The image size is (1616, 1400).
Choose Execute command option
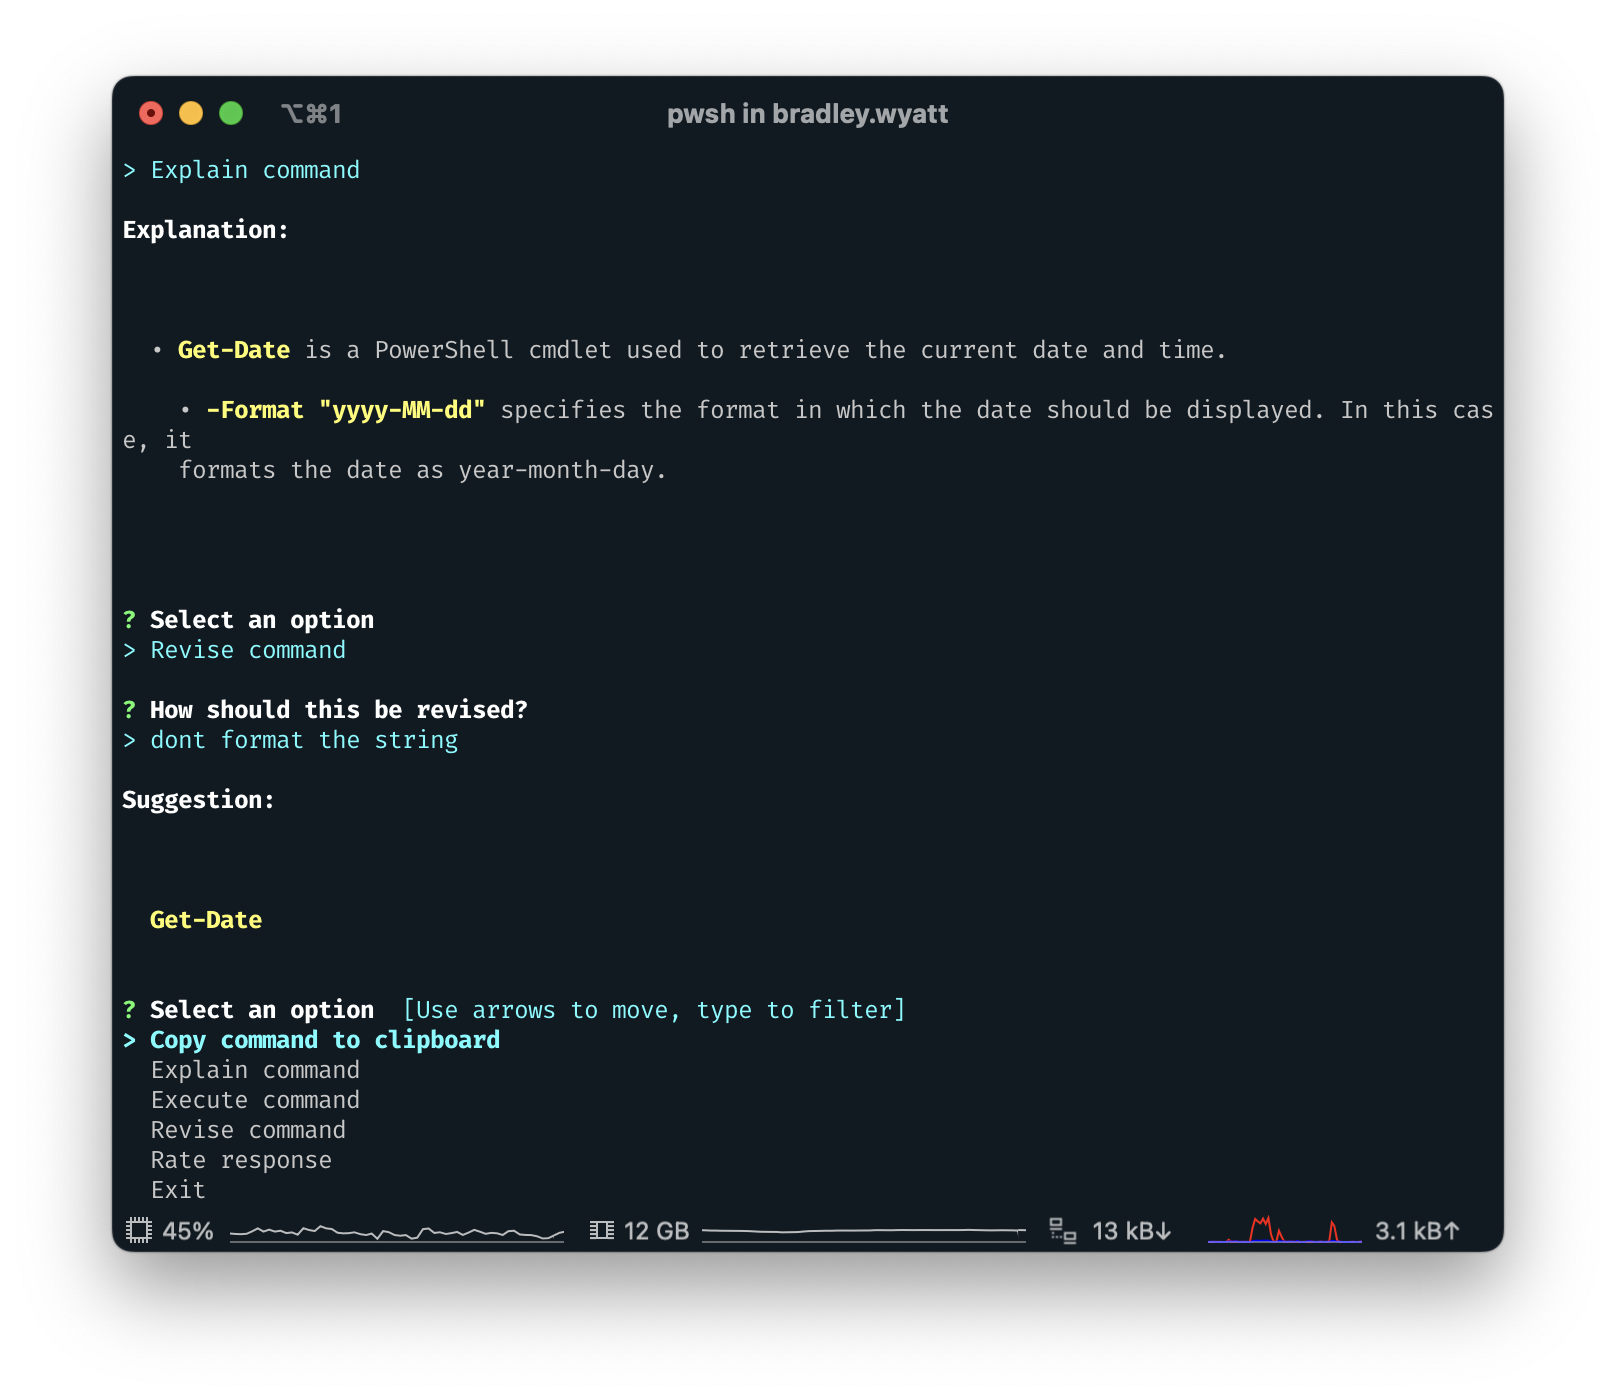click(255, 1100)
